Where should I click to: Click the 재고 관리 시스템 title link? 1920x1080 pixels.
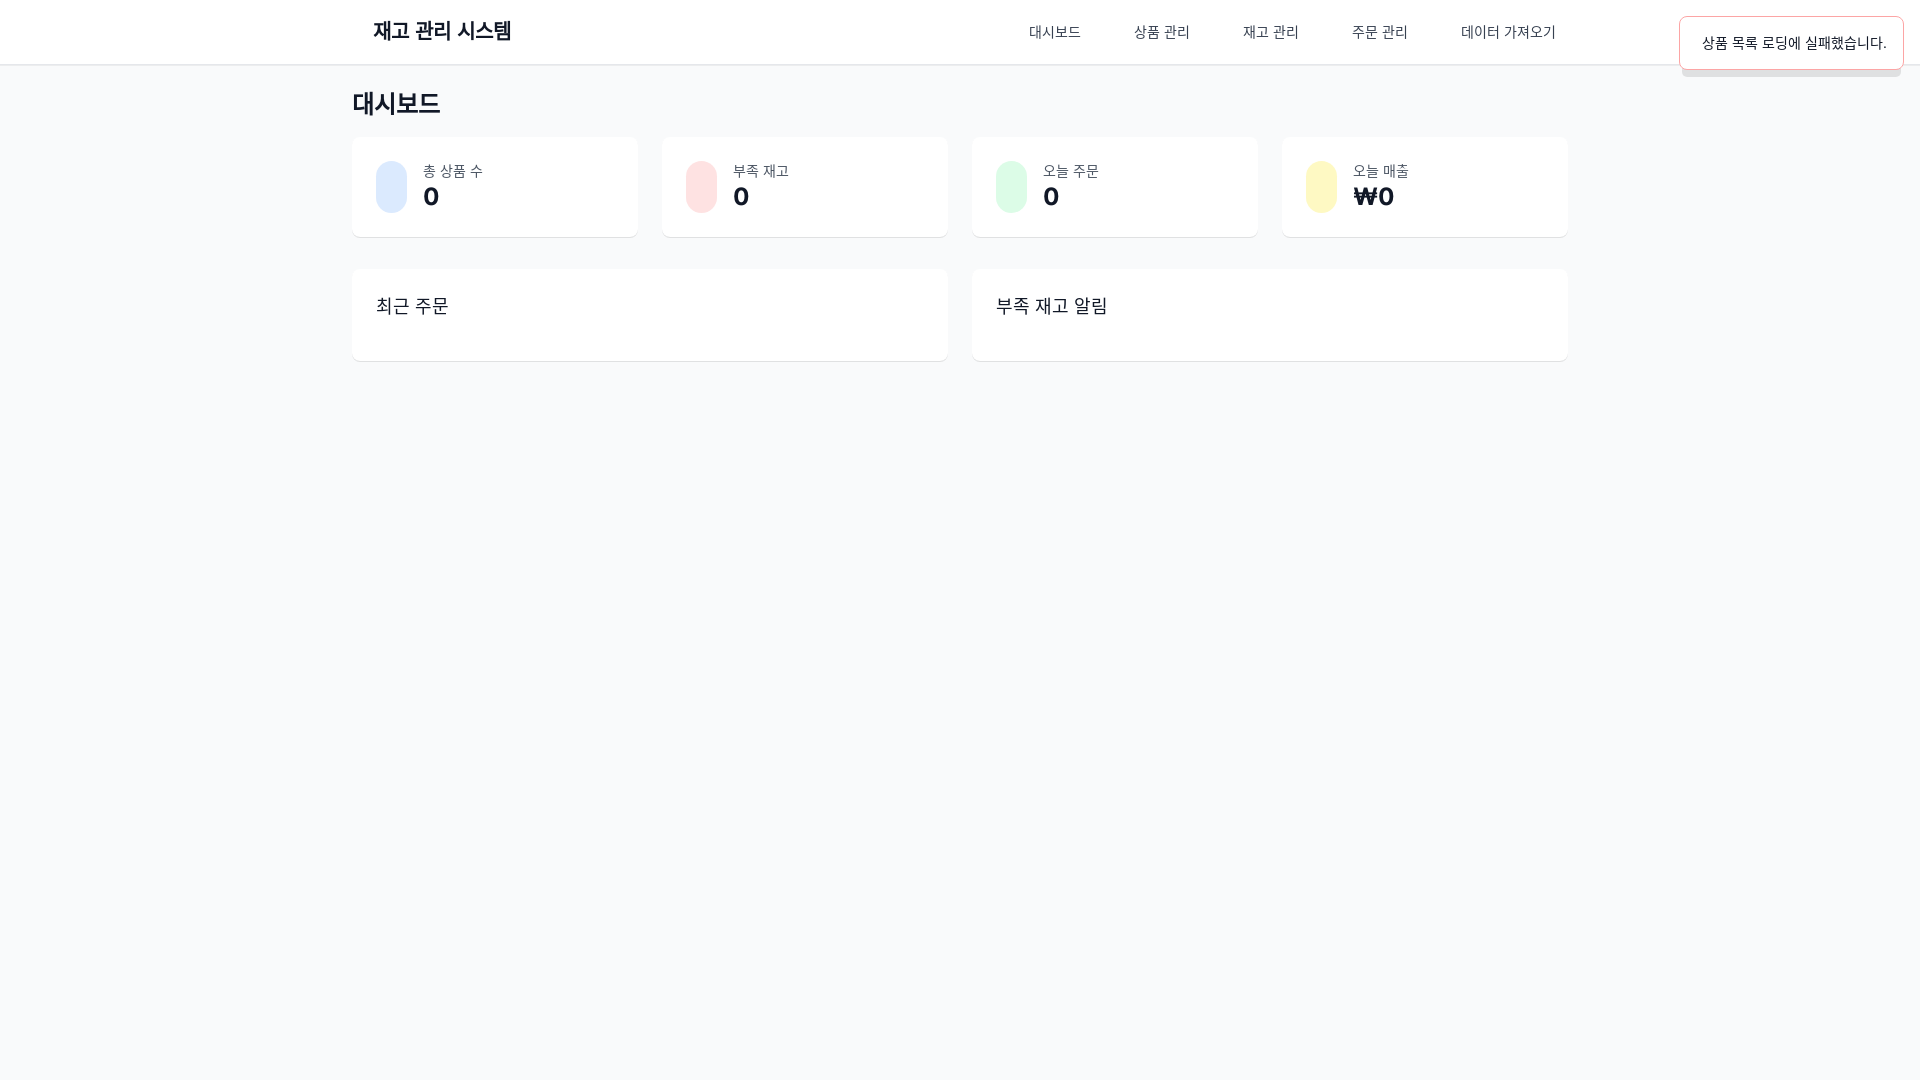tap(442, 31)
